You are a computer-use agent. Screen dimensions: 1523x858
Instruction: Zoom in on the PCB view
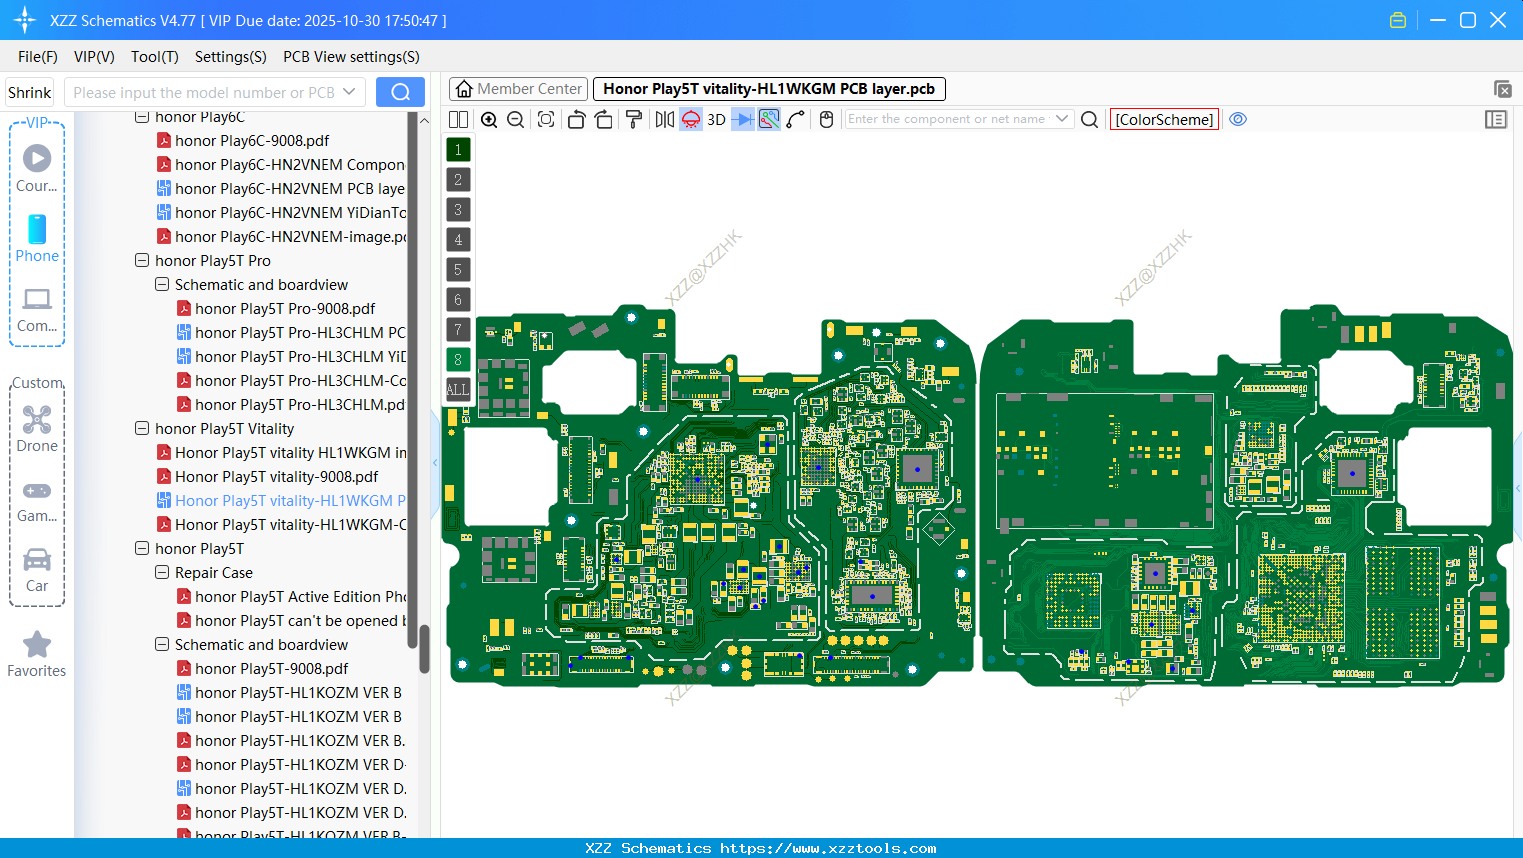[x=489, y=119]
